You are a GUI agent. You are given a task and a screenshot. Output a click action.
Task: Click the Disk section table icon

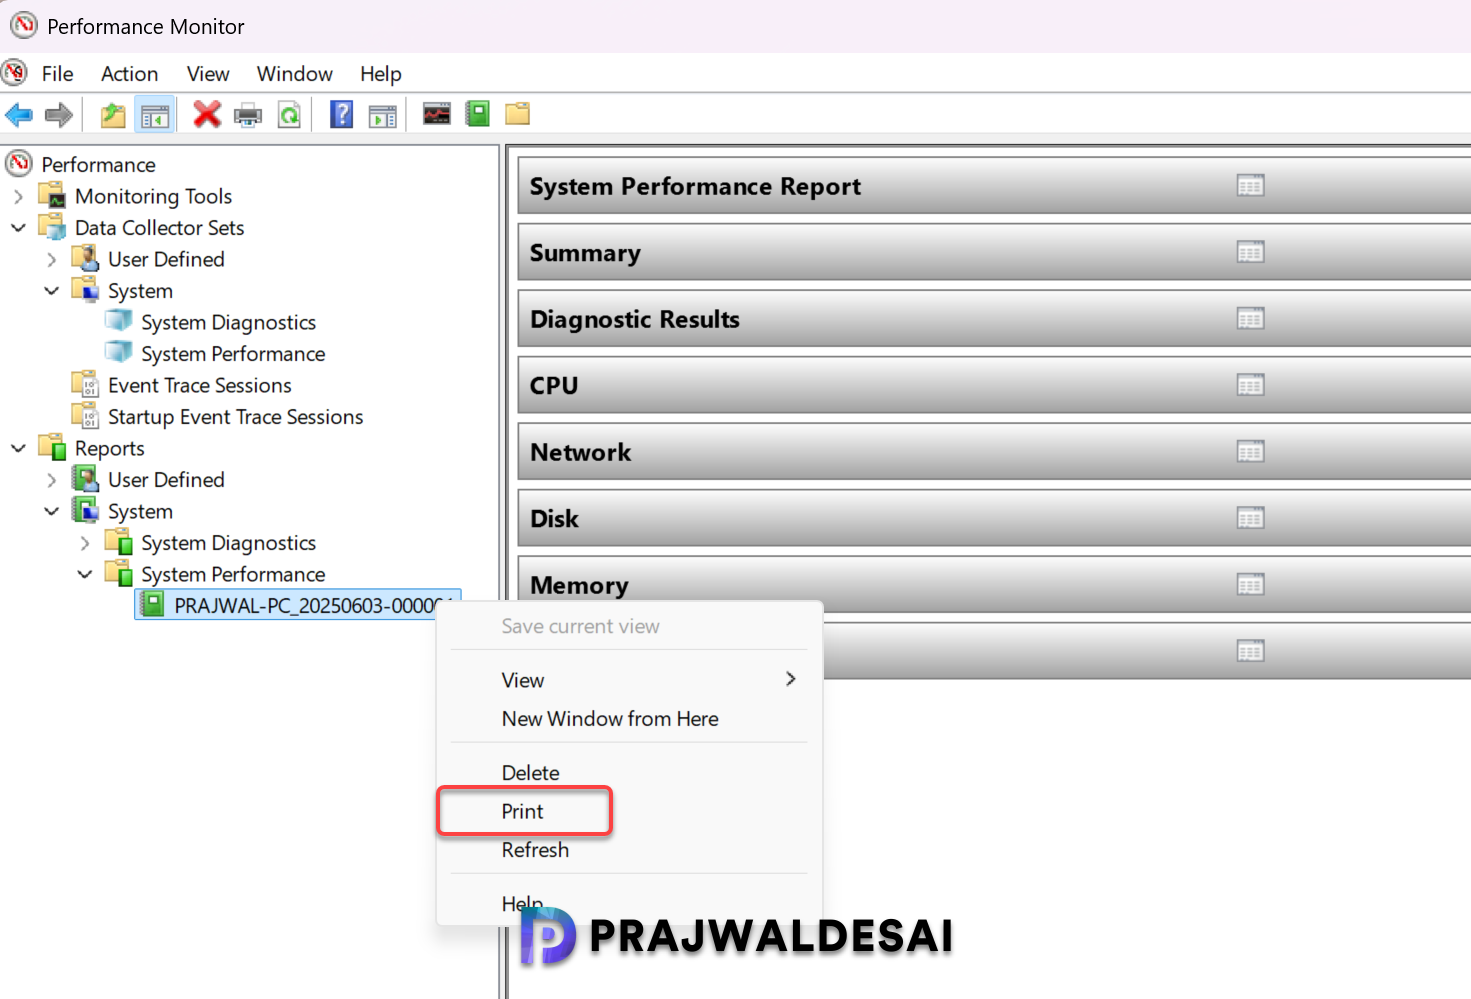tap(1250, 518)
